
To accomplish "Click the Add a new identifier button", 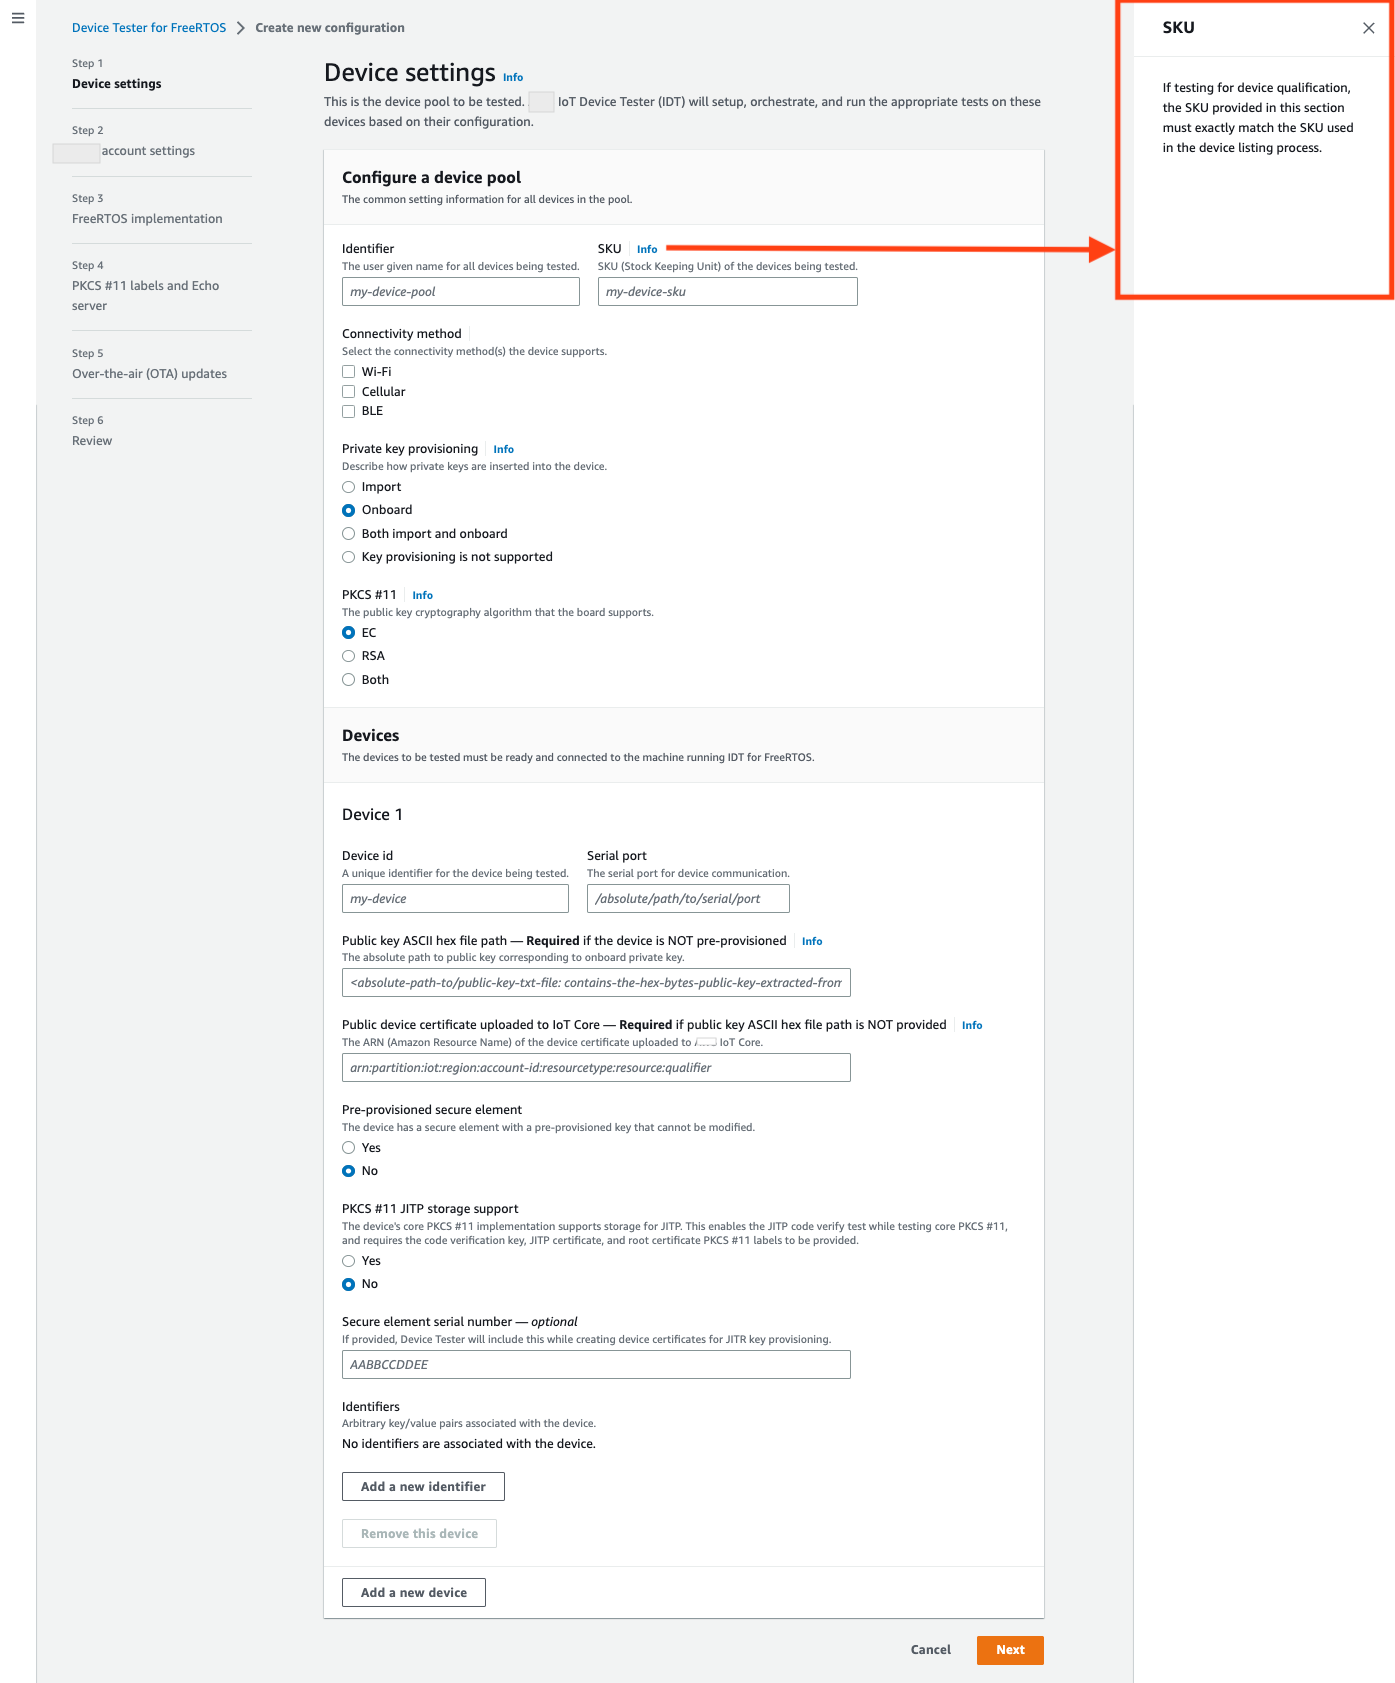I will (423, 1487).
